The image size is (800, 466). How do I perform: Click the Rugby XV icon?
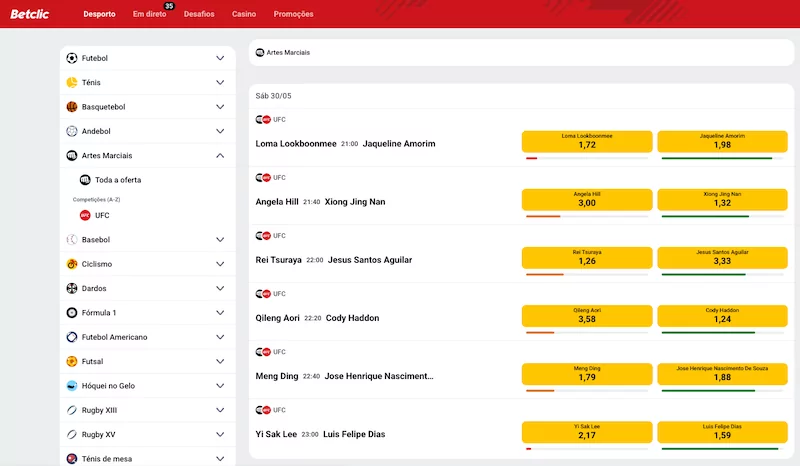[x=72, y=434]
